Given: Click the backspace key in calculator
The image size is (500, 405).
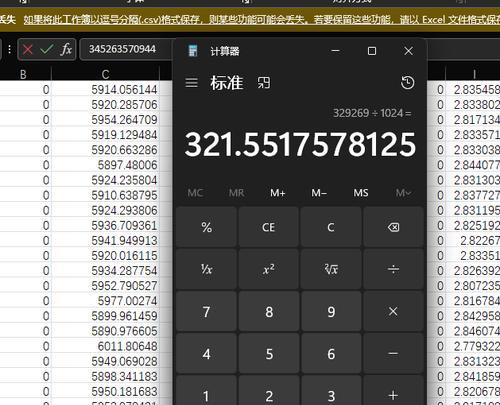Looking at the screenshot, I should coord(393,227).
